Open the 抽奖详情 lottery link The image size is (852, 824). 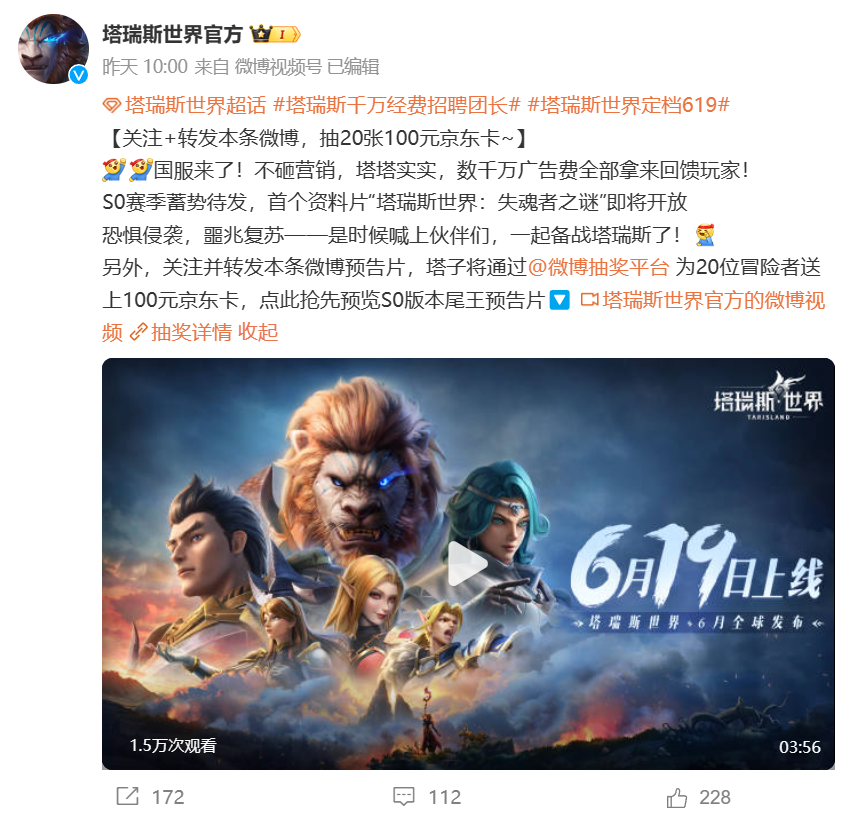coord(191,332)
